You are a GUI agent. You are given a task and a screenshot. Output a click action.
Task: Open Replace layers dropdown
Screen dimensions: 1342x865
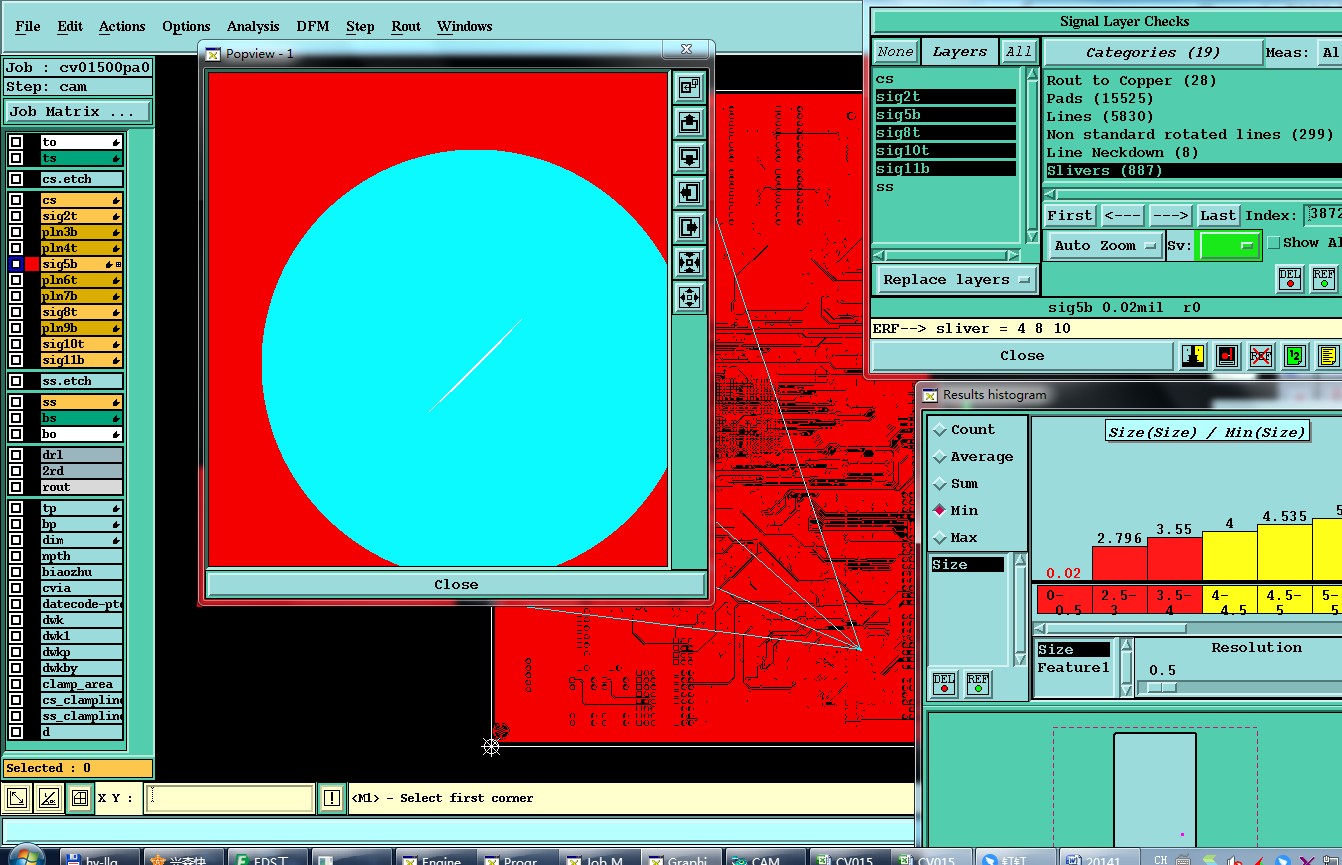[956, 280]
